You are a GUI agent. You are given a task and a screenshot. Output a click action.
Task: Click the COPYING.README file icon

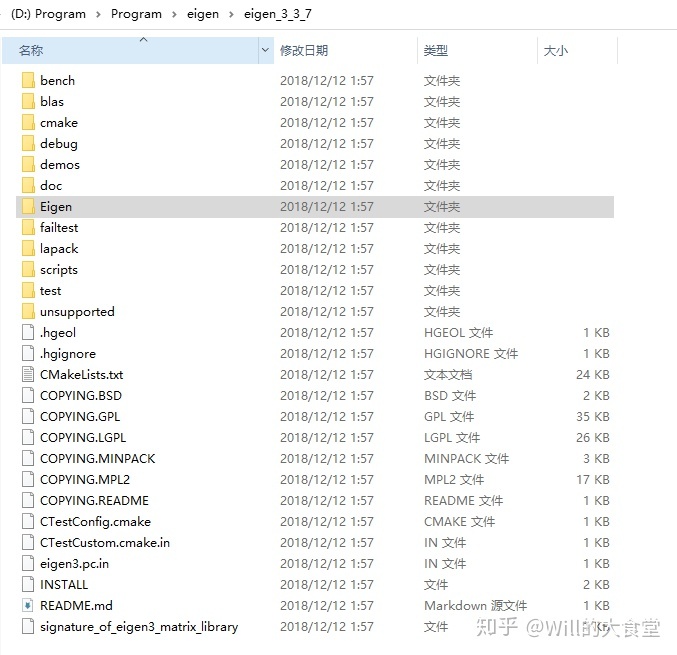28,500
